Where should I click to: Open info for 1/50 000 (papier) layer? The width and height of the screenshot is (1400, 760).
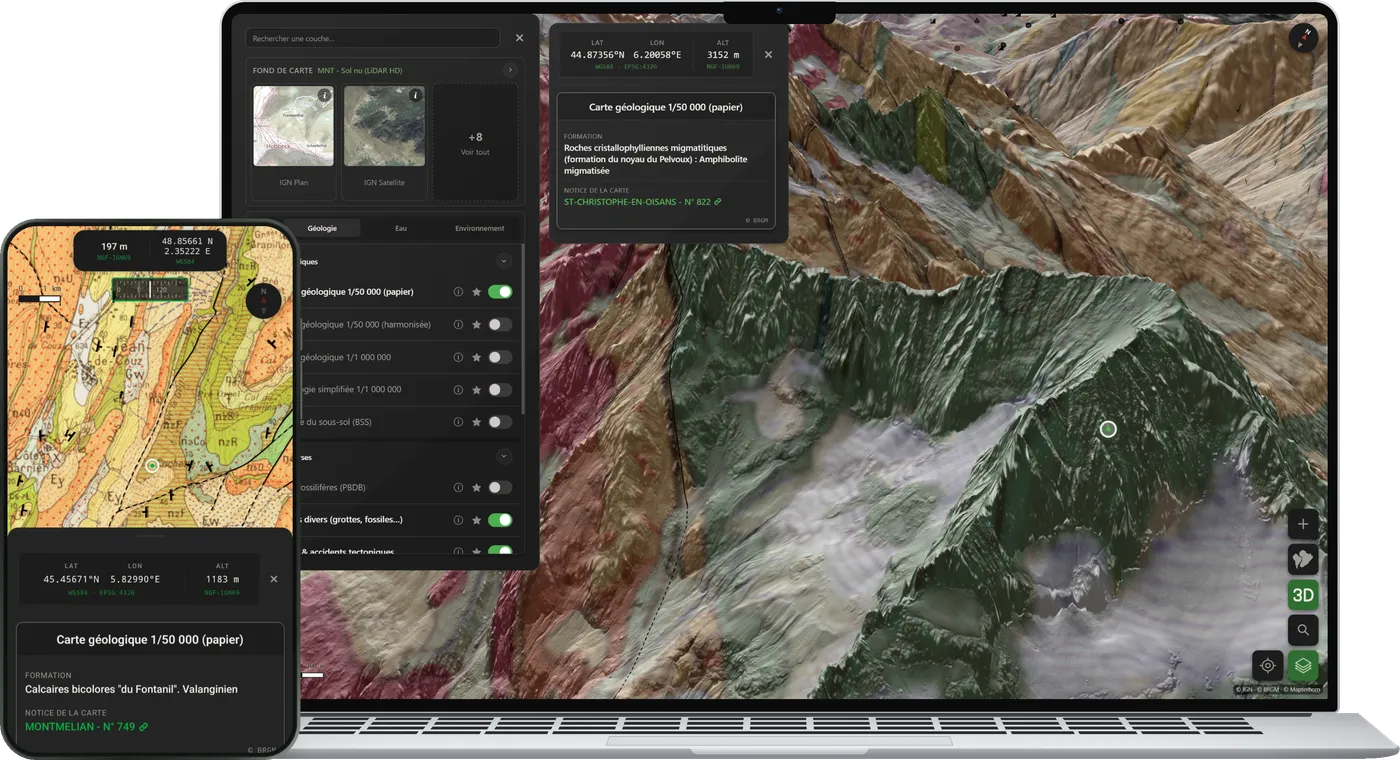pos(458,292)
